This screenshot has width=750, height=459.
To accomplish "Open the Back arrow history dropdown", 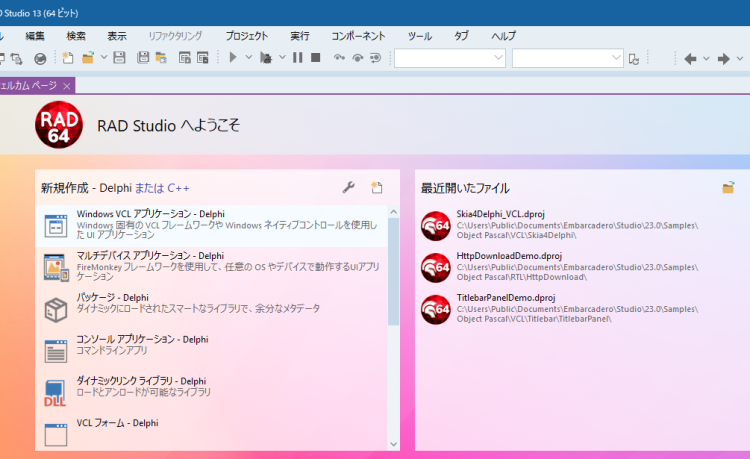I will (x=706, y=58).
